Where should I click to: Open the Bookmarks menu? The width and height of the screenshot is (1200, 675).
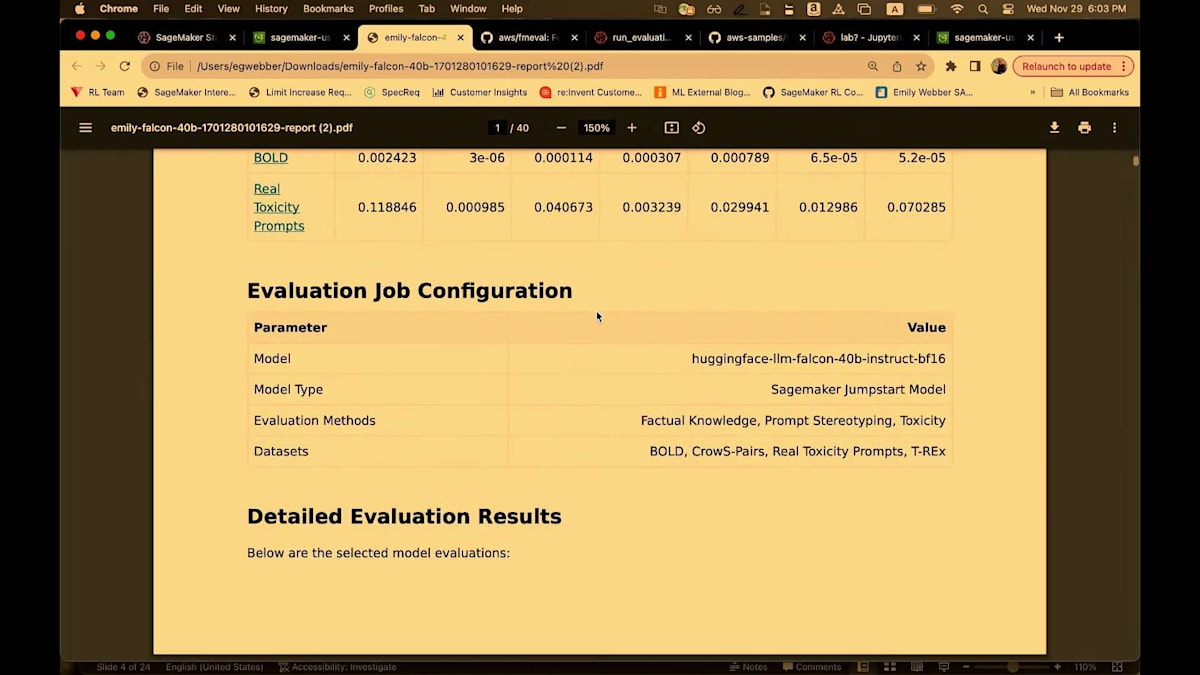[328, 9]
